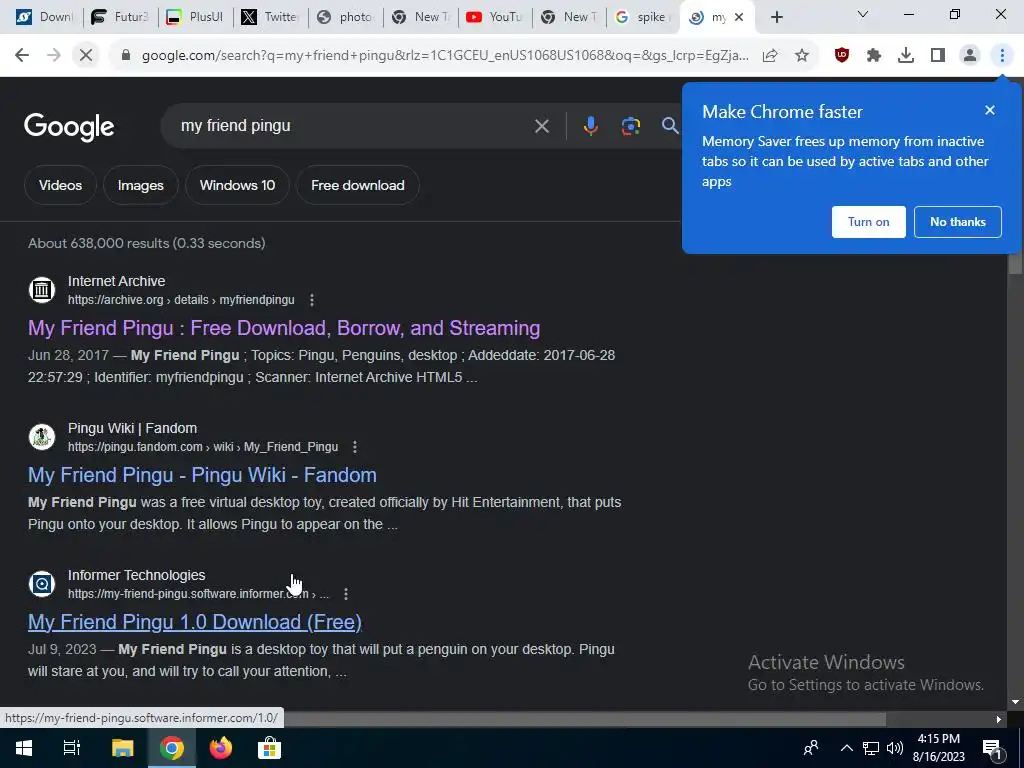Screen dimensions: 1024x768
Task: Switch to the Futur3 tab
Action: coord(120,17)
